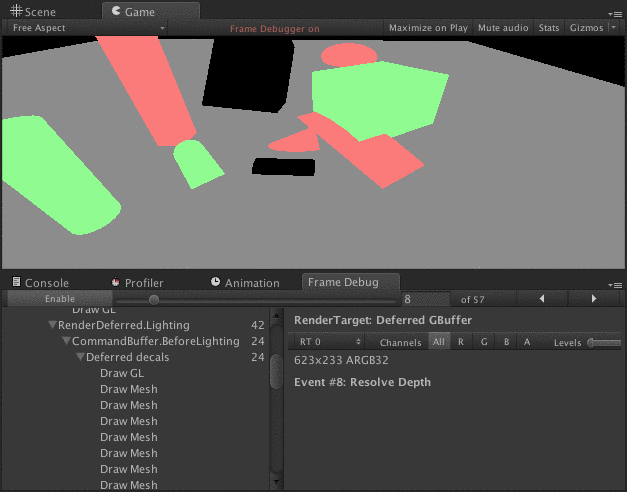Open Frame Debug panel options menu

click(615, 285)
